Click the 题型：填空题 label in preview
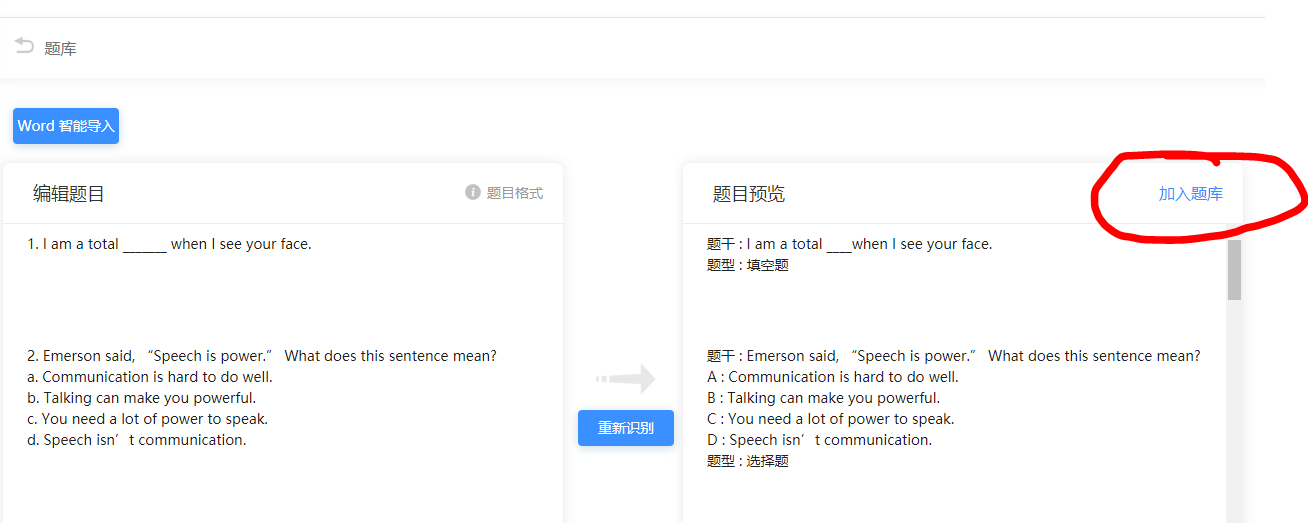The height and width of the screenshot is (523, 1308). click(x=747, y=265)
